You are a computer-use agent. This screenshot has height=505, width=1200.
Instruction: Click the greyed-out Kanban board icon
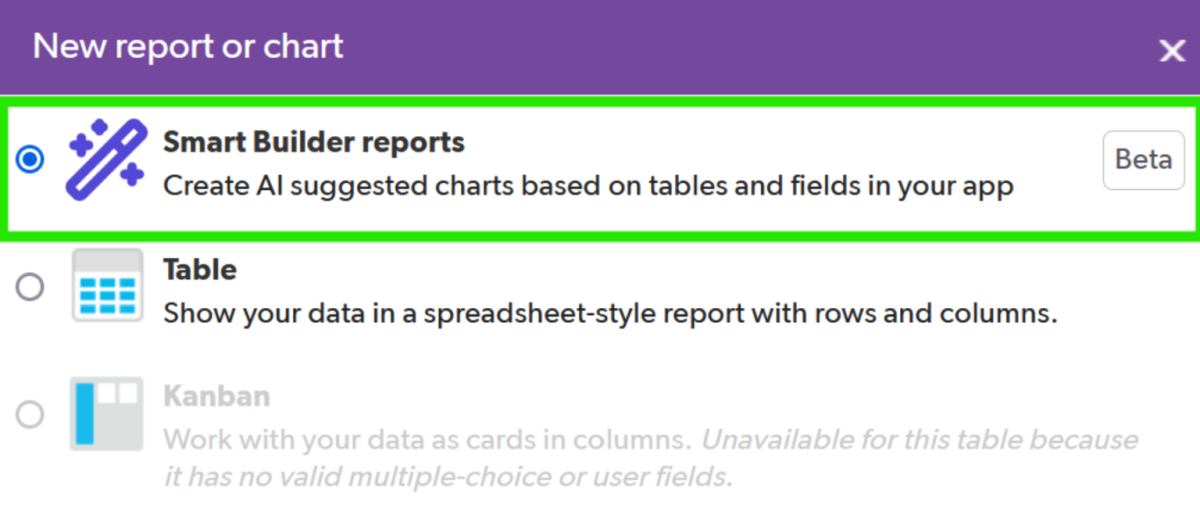[105, 414]
